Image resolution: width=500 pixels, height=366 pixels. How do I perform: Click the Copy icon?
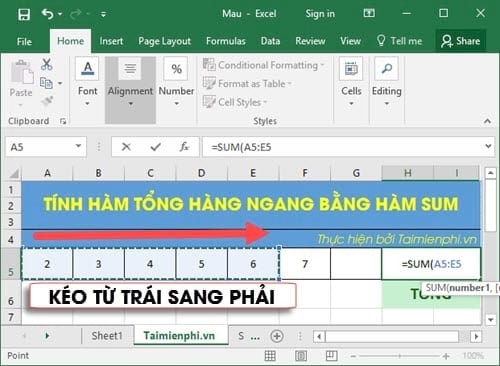(46, 83)
